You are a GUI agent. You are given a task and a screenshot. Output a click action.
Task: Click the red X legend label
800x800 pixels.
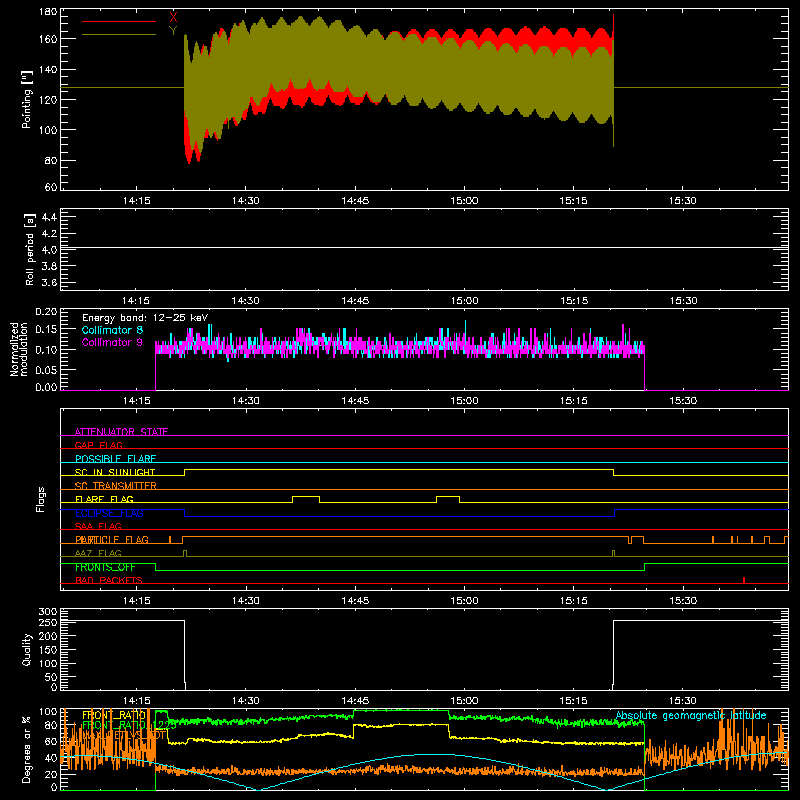point(173,17)
